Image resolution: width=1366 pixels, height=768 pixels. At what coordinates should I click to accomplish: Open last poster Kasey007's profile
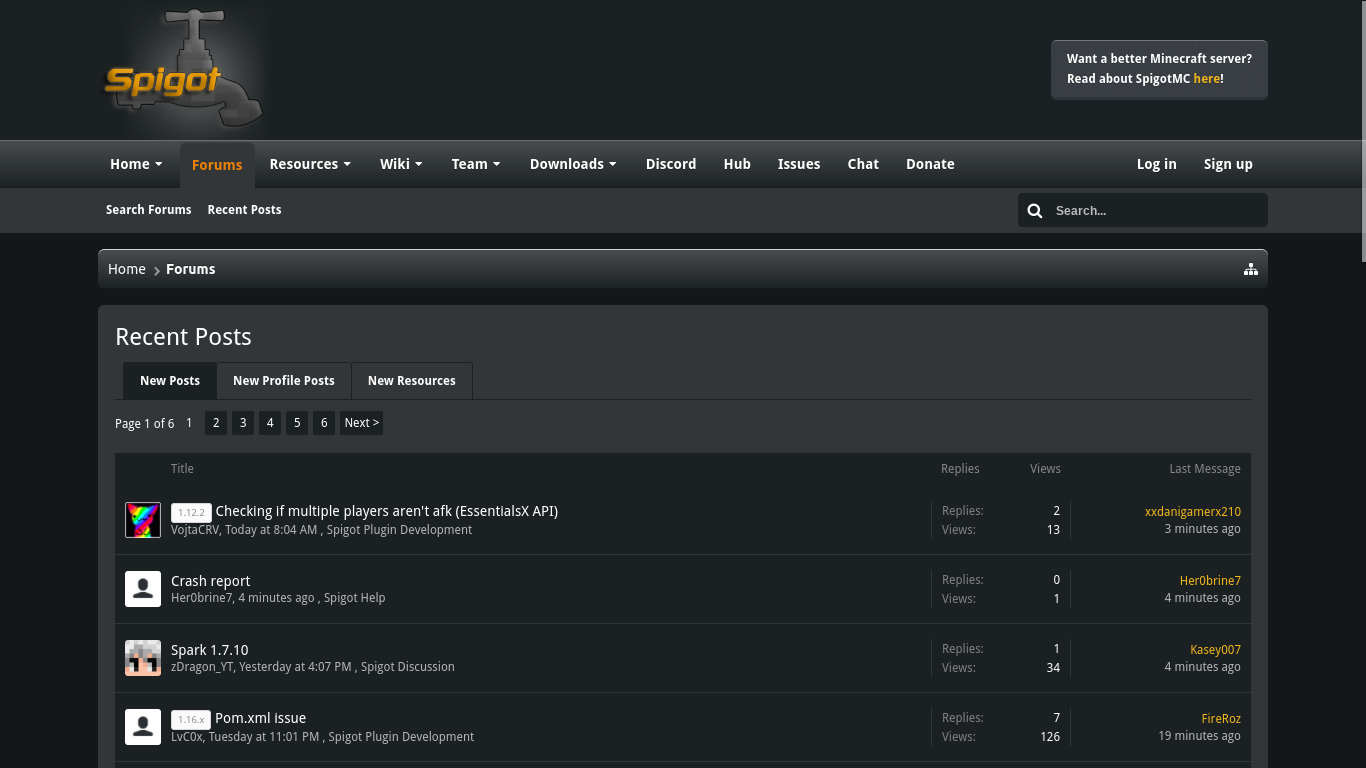point(1215,650)
